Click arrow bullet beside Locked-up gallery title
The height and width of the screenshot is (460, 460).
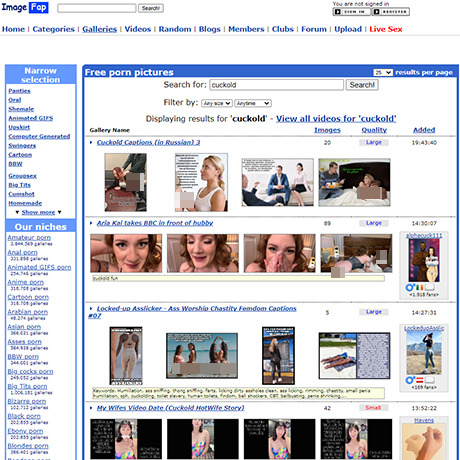[91, 308]
